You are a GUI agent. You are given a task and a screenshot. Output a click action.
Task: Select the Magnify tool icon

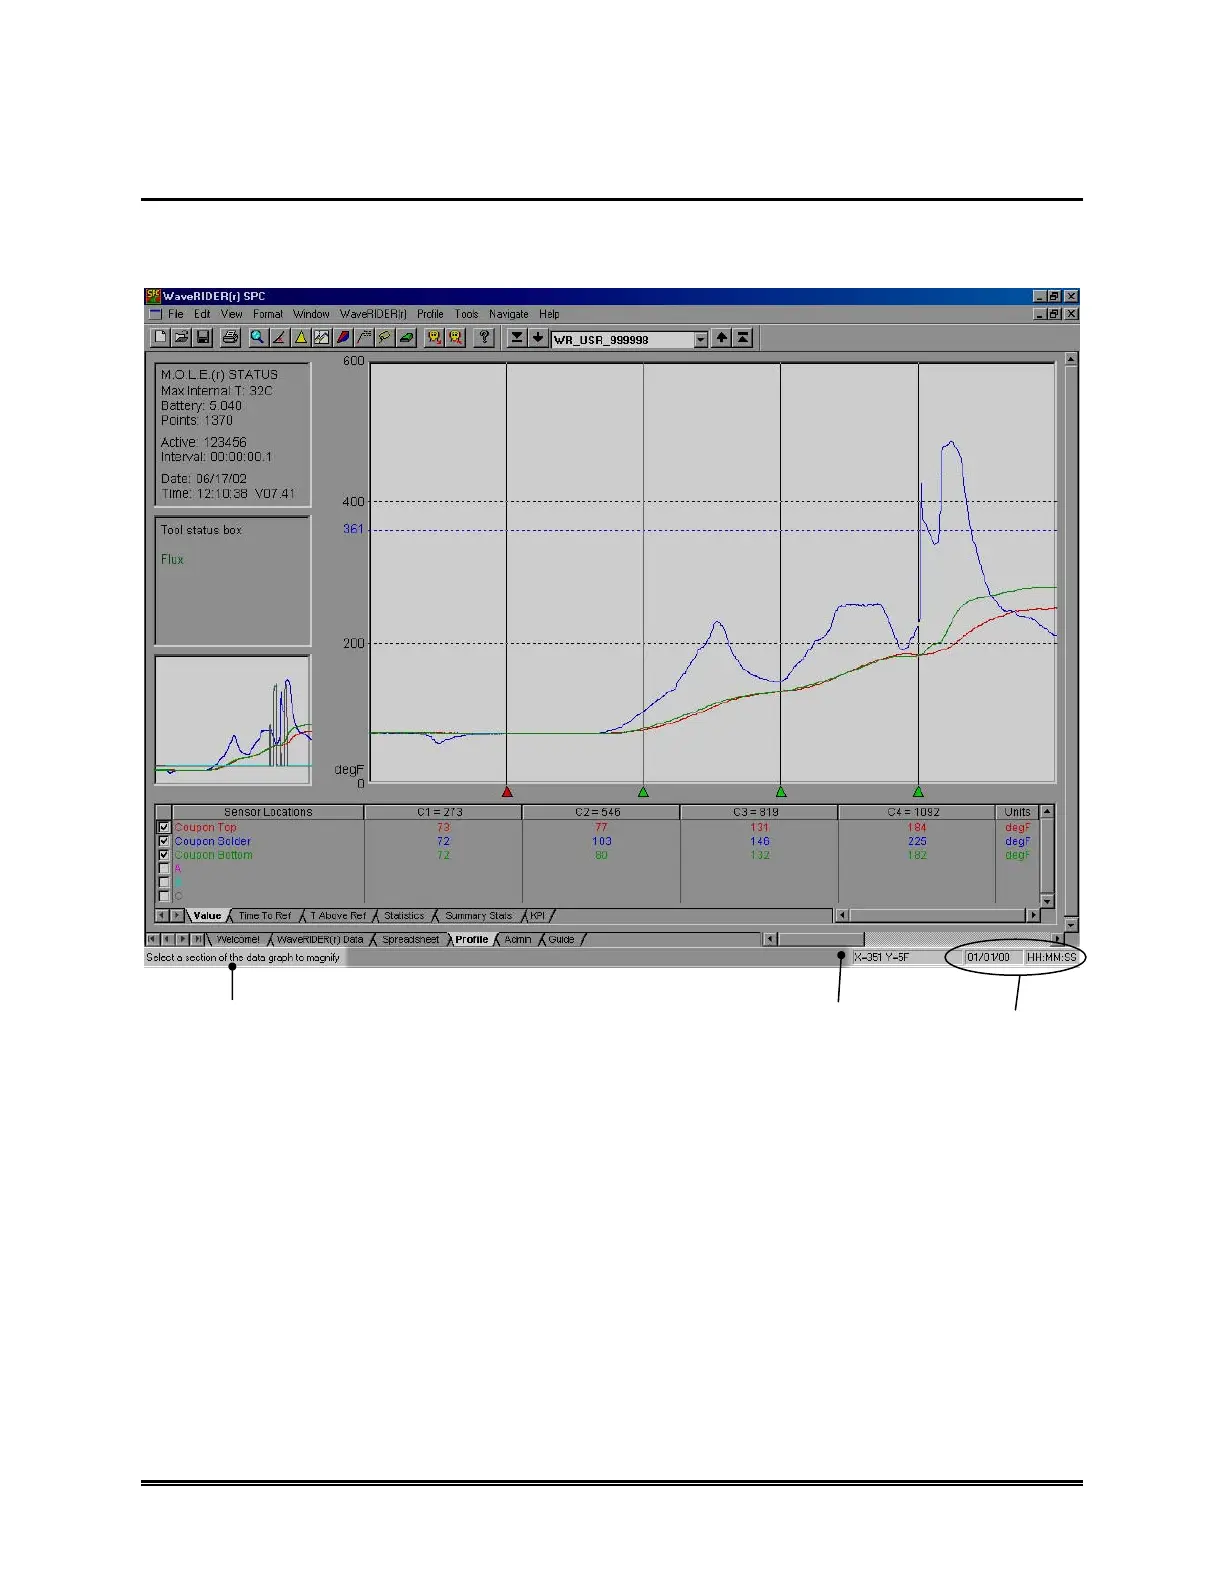pyautogui.click(x=257, y=338)
